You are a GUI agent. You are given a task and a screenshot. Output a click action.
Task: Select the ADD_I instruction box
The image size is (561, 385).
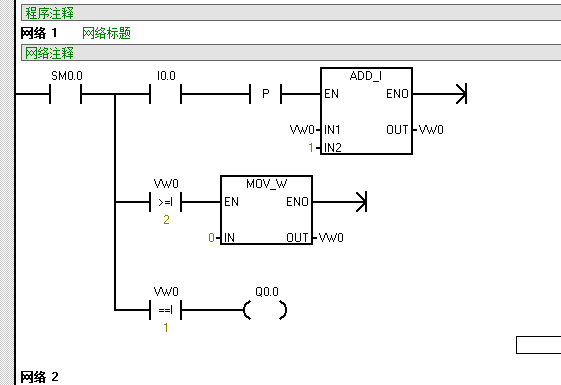click(x=366, y=111)
